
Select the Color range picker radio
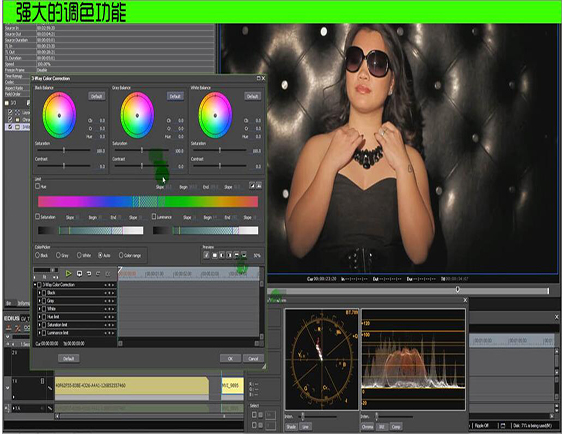pos(121,255)
